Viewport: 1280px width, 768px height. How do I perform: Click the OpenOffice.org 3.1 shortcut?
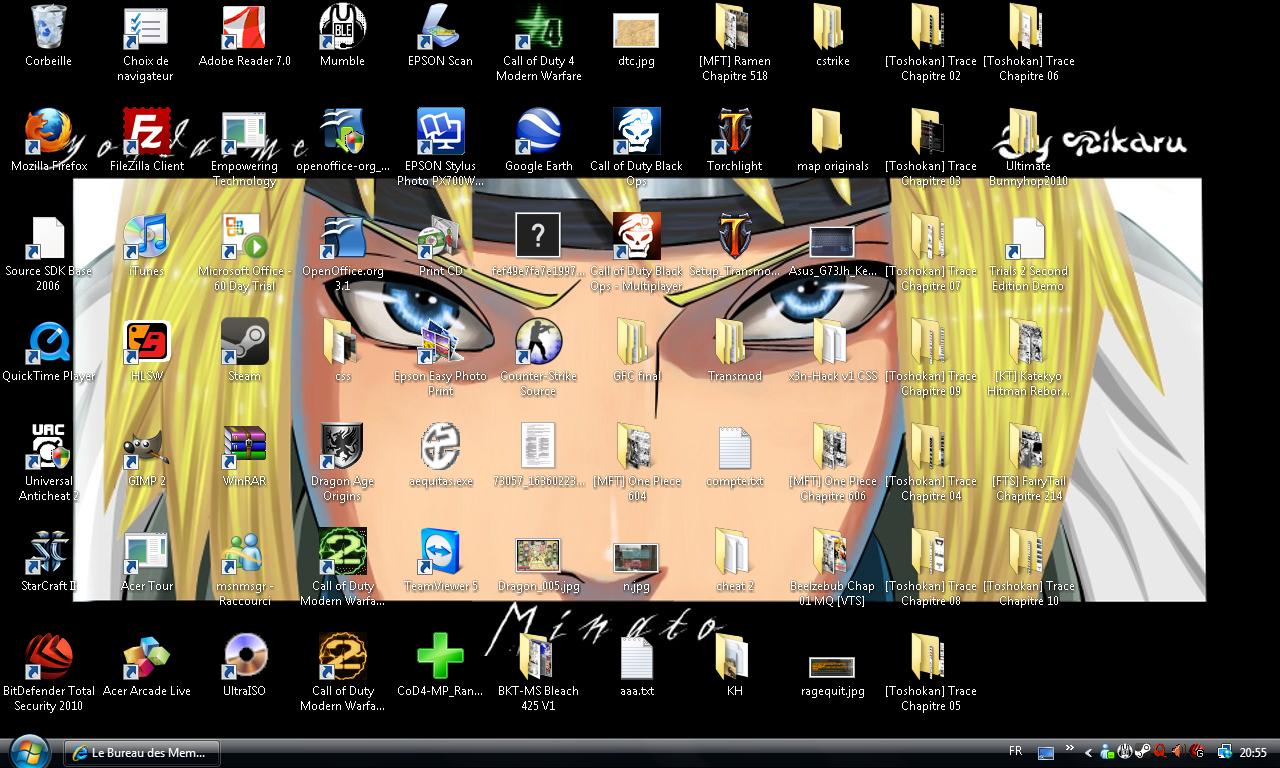click(x=342, y=237)
